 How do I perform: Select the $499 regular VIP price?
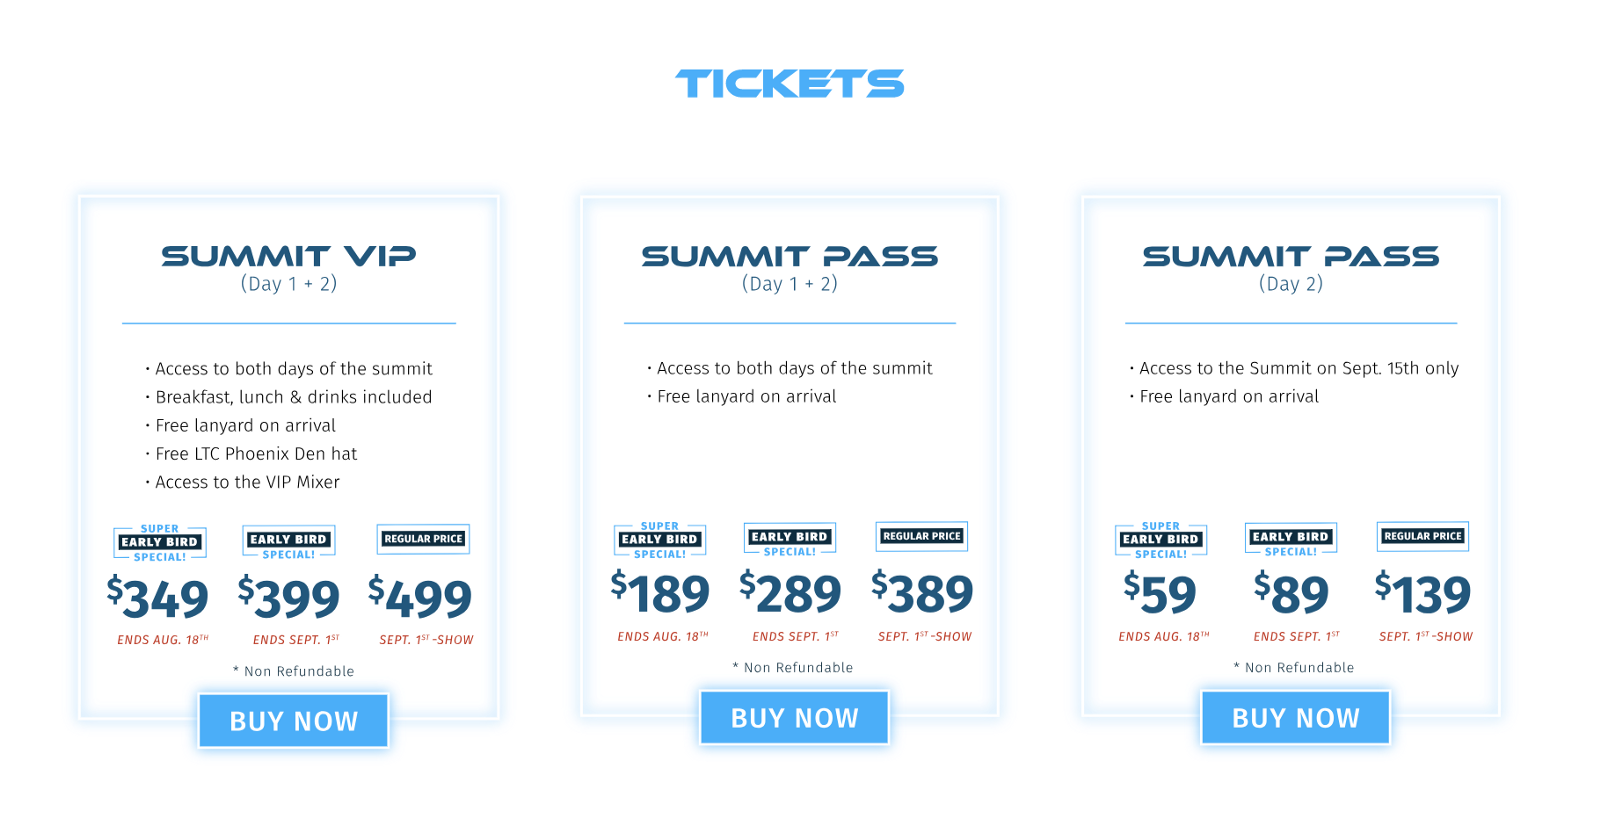pyautogui.click(x=420, y=598)
